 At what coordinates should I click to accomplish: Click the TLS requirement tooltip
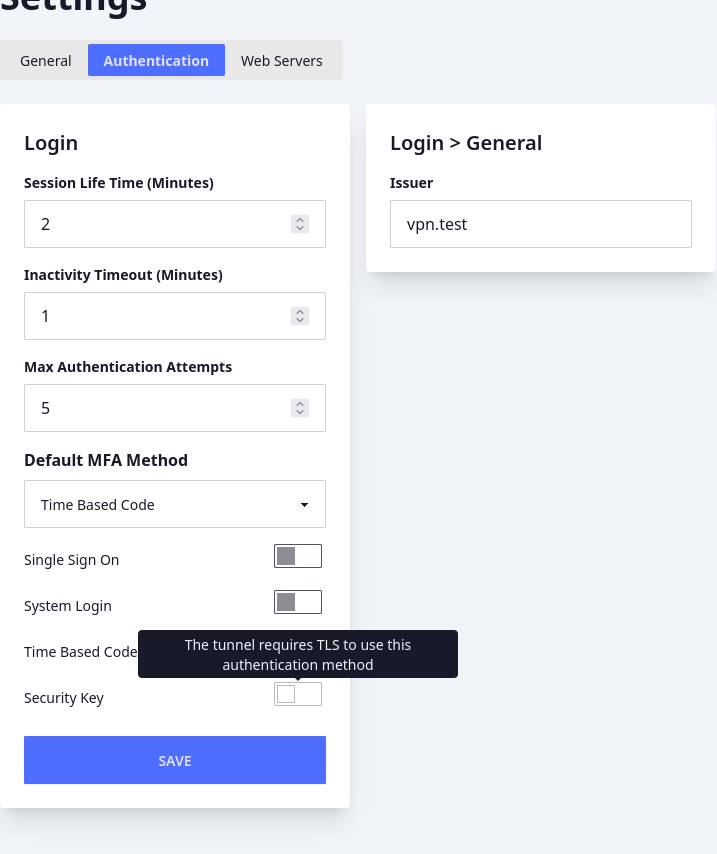point(298,654)
